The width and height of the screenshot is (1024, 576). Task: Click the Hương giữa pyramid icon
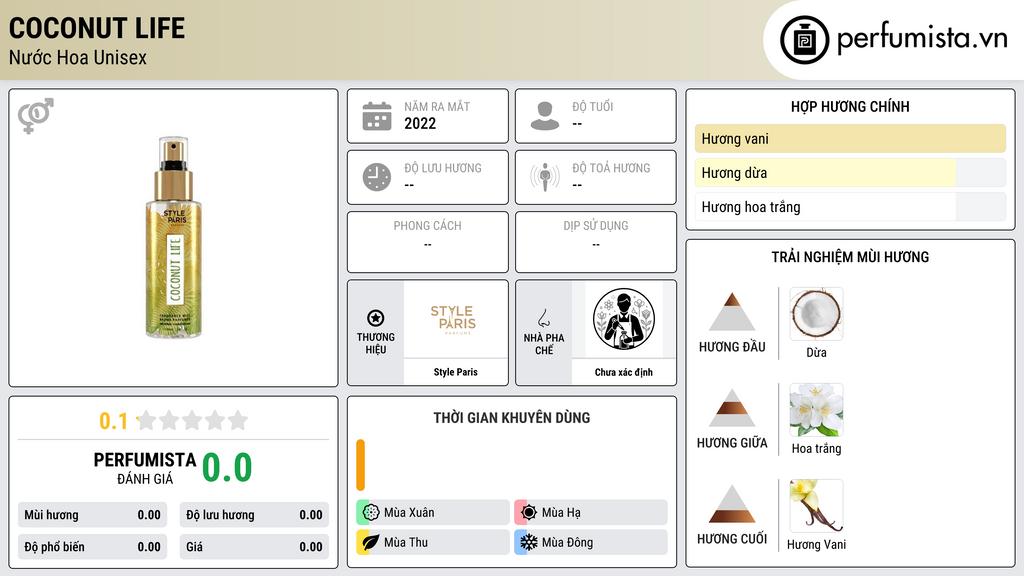coord(732,408)
